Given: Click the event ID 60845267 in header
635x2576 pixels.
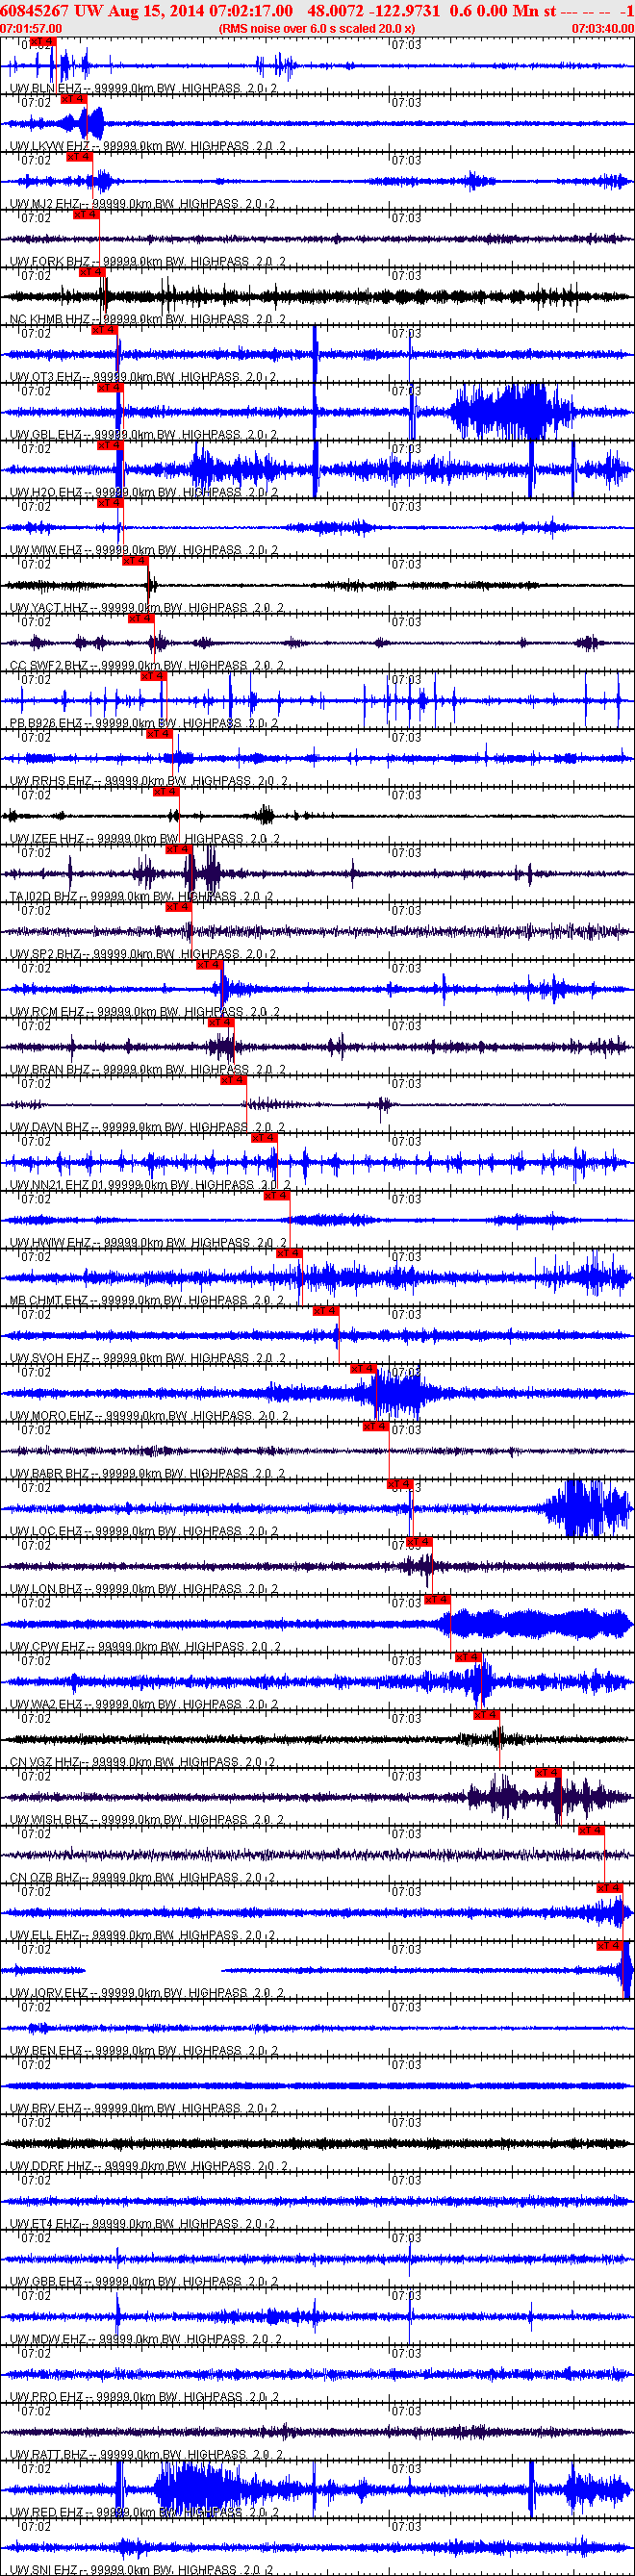Looking at the screenshot, I should pyautogui.click(x=33, y=11).
